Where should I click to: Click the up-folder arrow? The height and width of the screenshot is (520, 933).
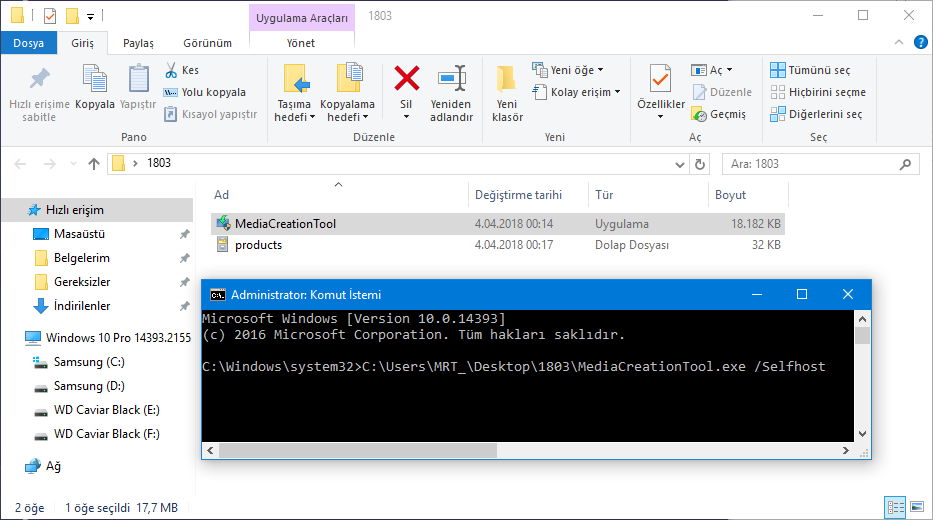click(x=93, y=164)
